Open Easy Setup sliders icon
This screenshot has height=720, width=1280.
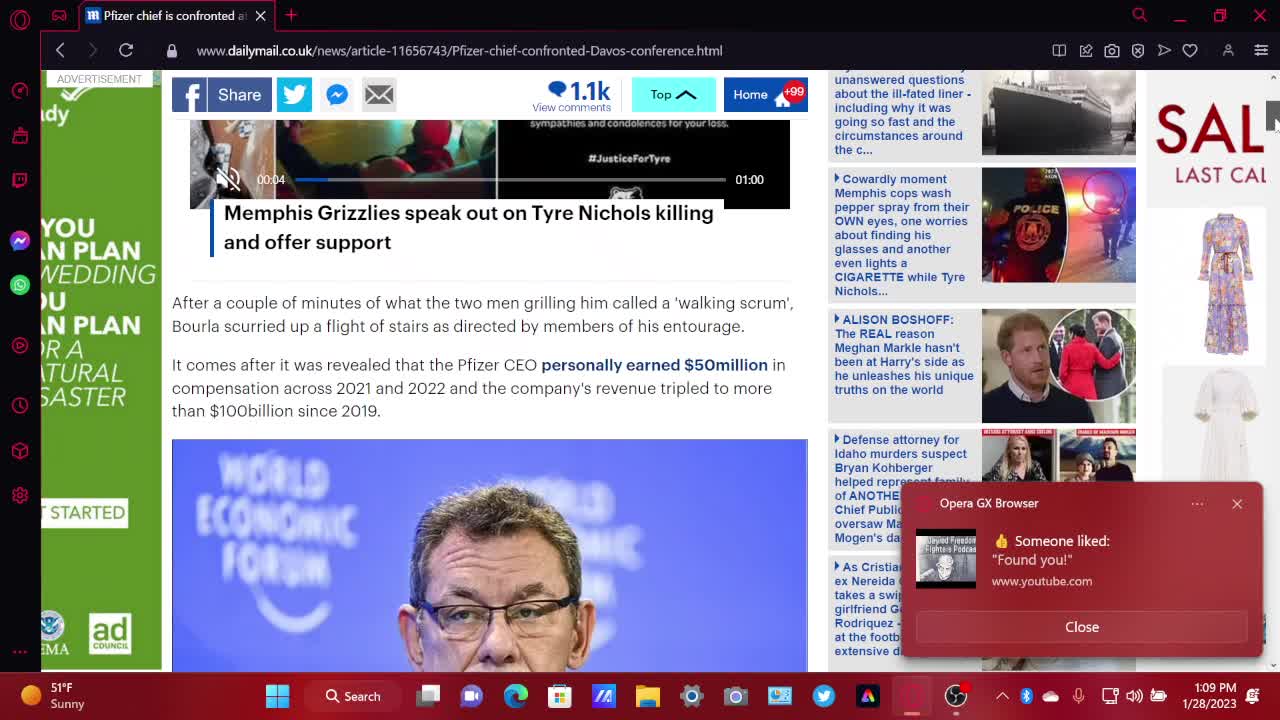pos(1261,50)
